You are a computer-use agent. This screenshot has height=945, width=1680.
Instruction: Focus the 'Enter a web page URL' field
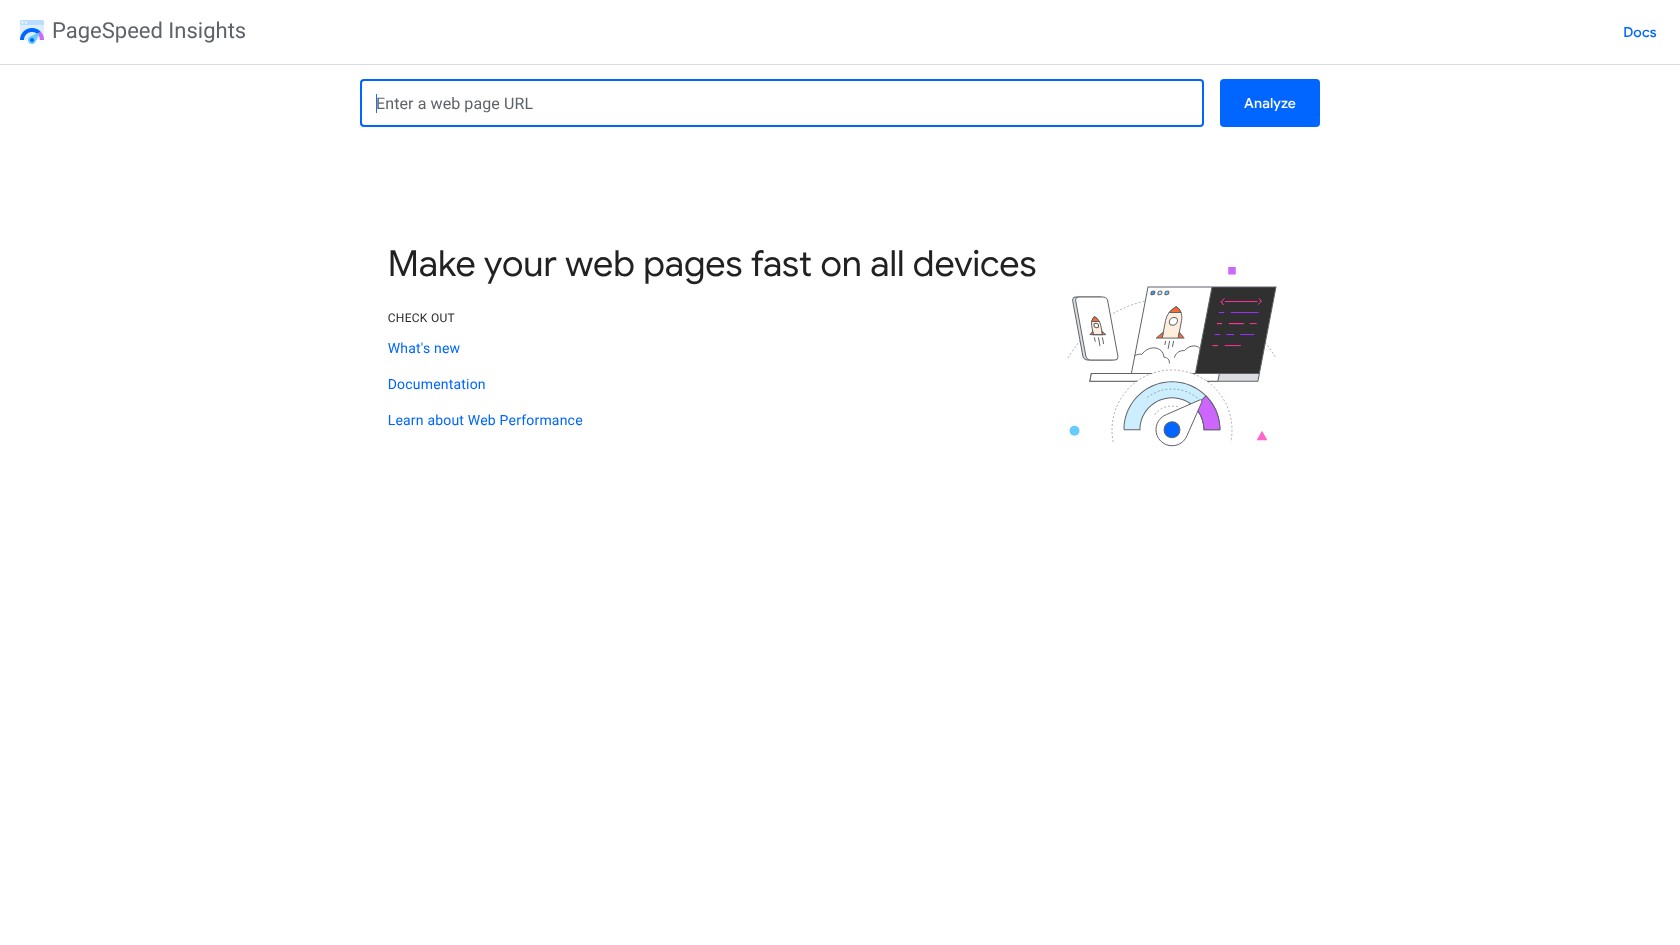(782, 103)
